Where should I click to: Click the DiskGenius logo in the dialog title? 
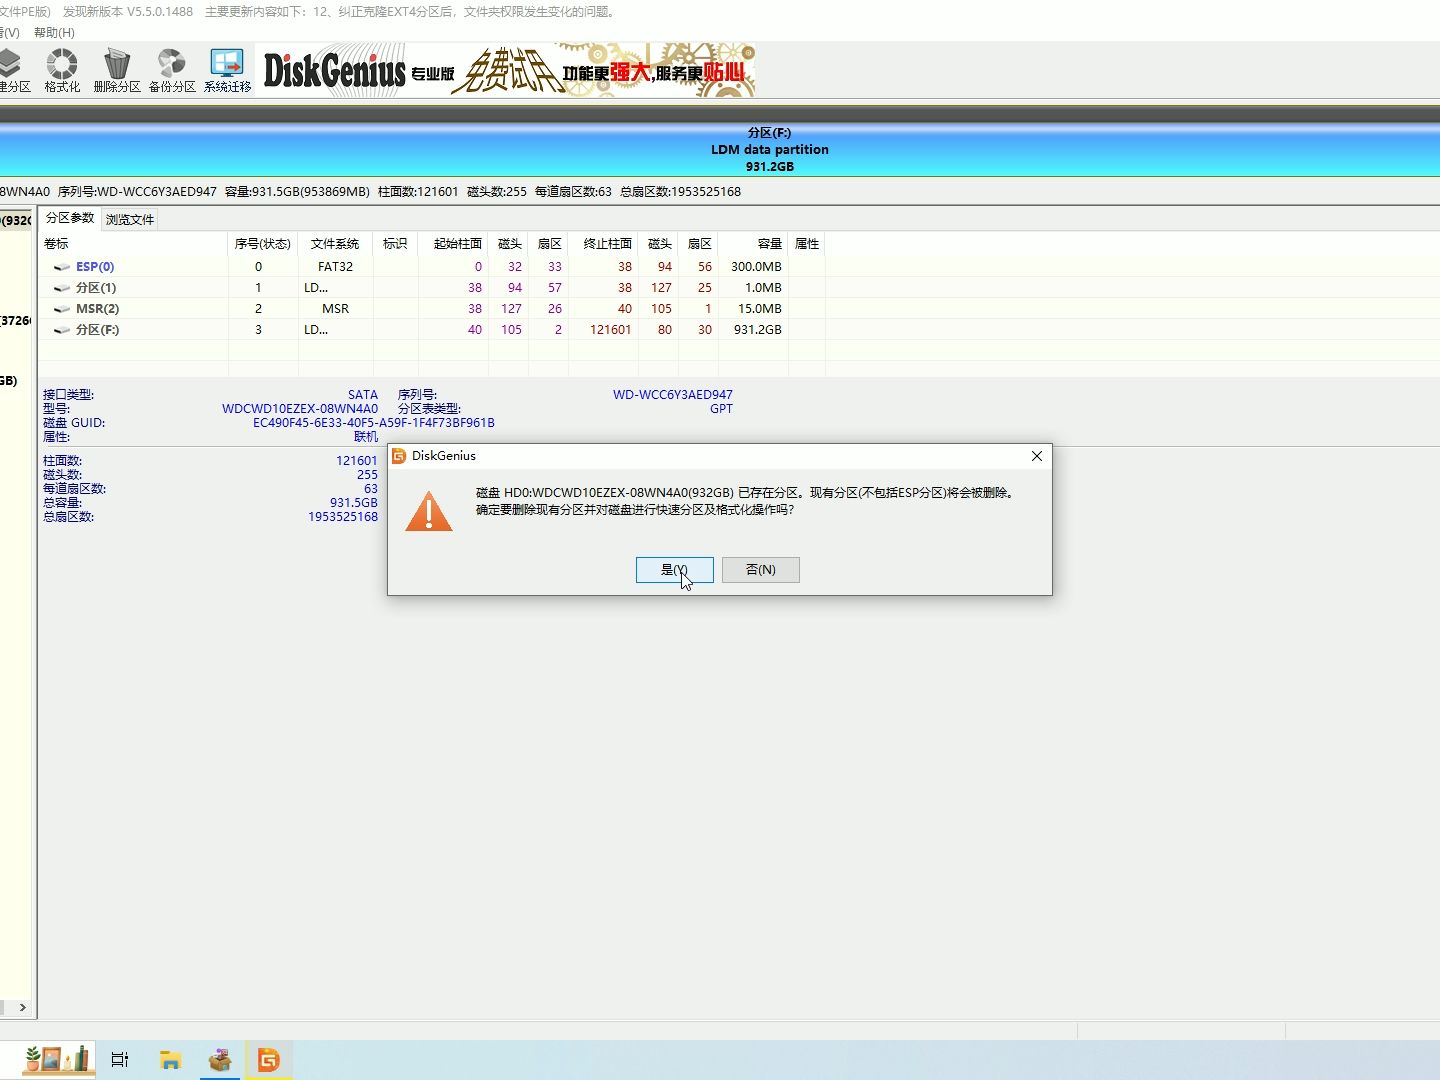399,456
